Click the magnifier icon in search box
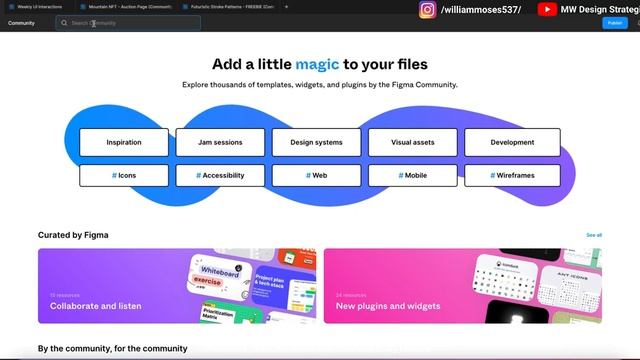Image resolution: width=640 pixels, height=360 pixels. click(x=64, y=23)
